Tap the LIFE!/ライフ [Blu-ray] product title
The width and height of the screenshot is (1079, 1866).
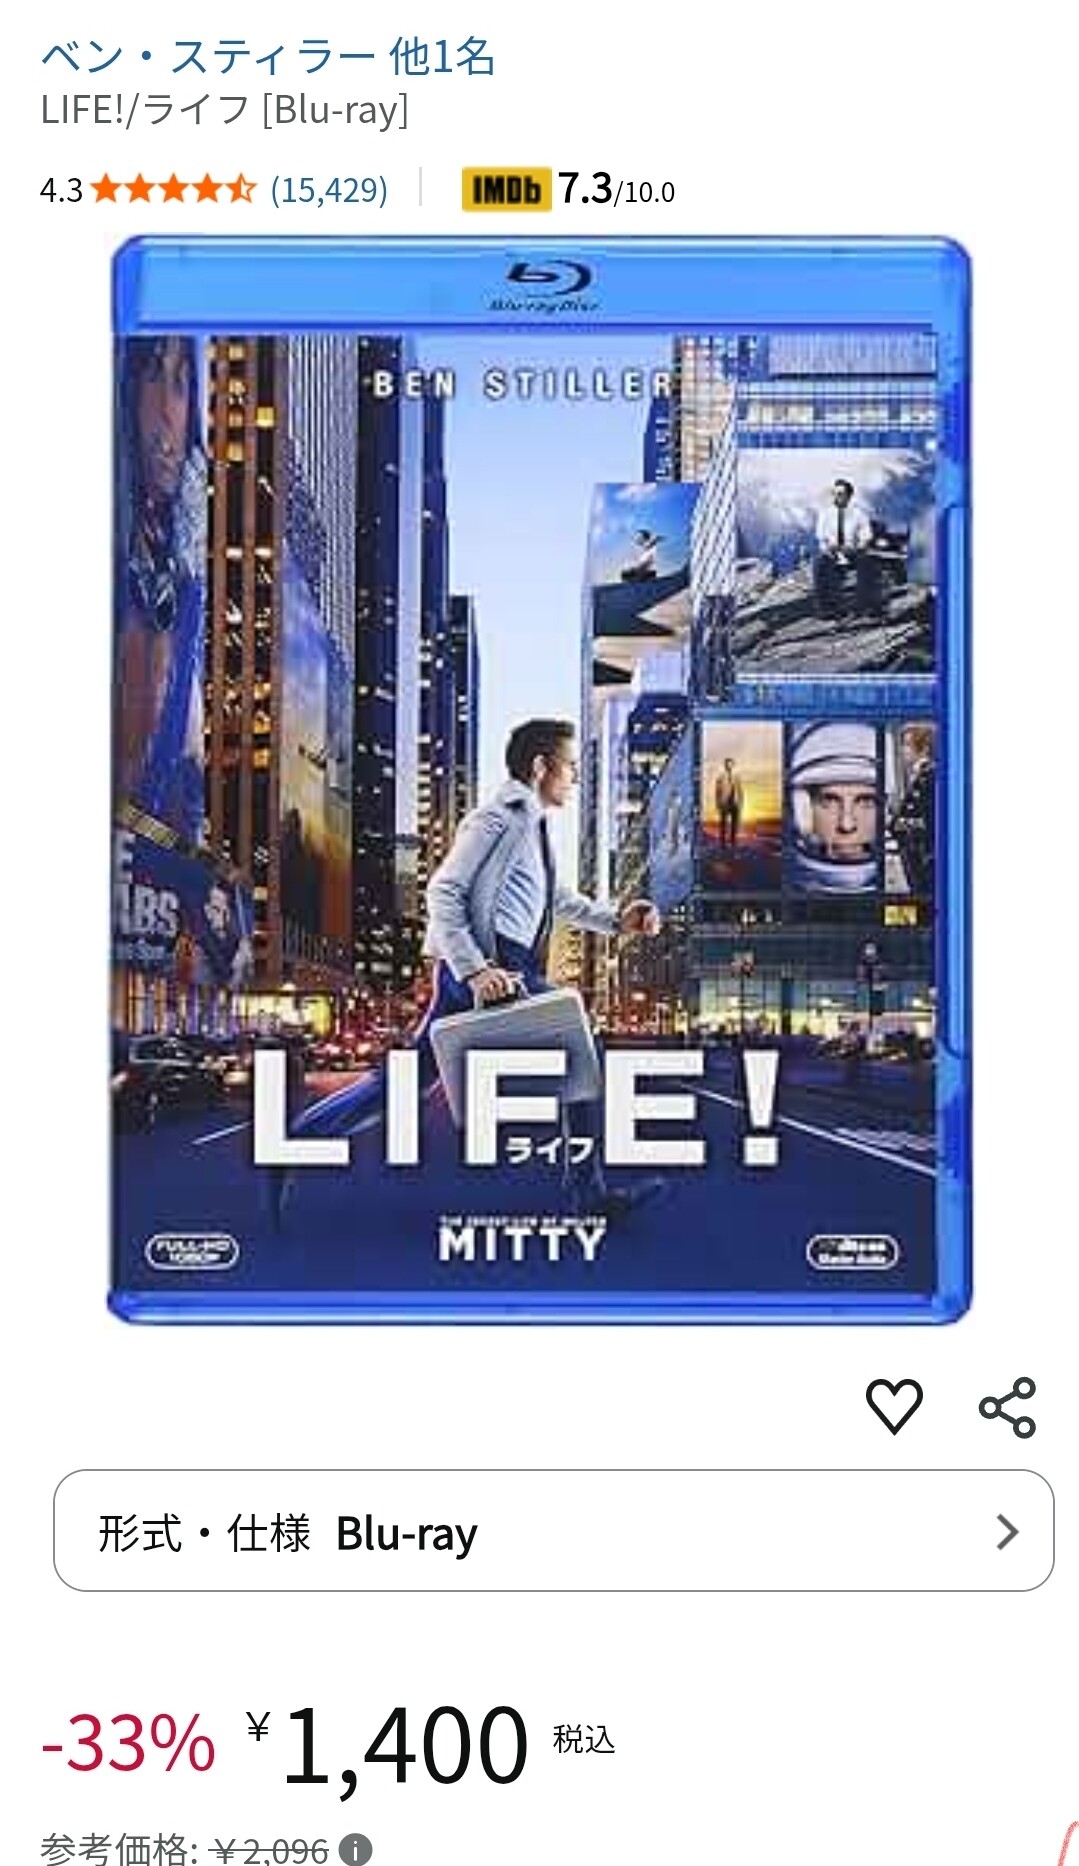point(224,110)
